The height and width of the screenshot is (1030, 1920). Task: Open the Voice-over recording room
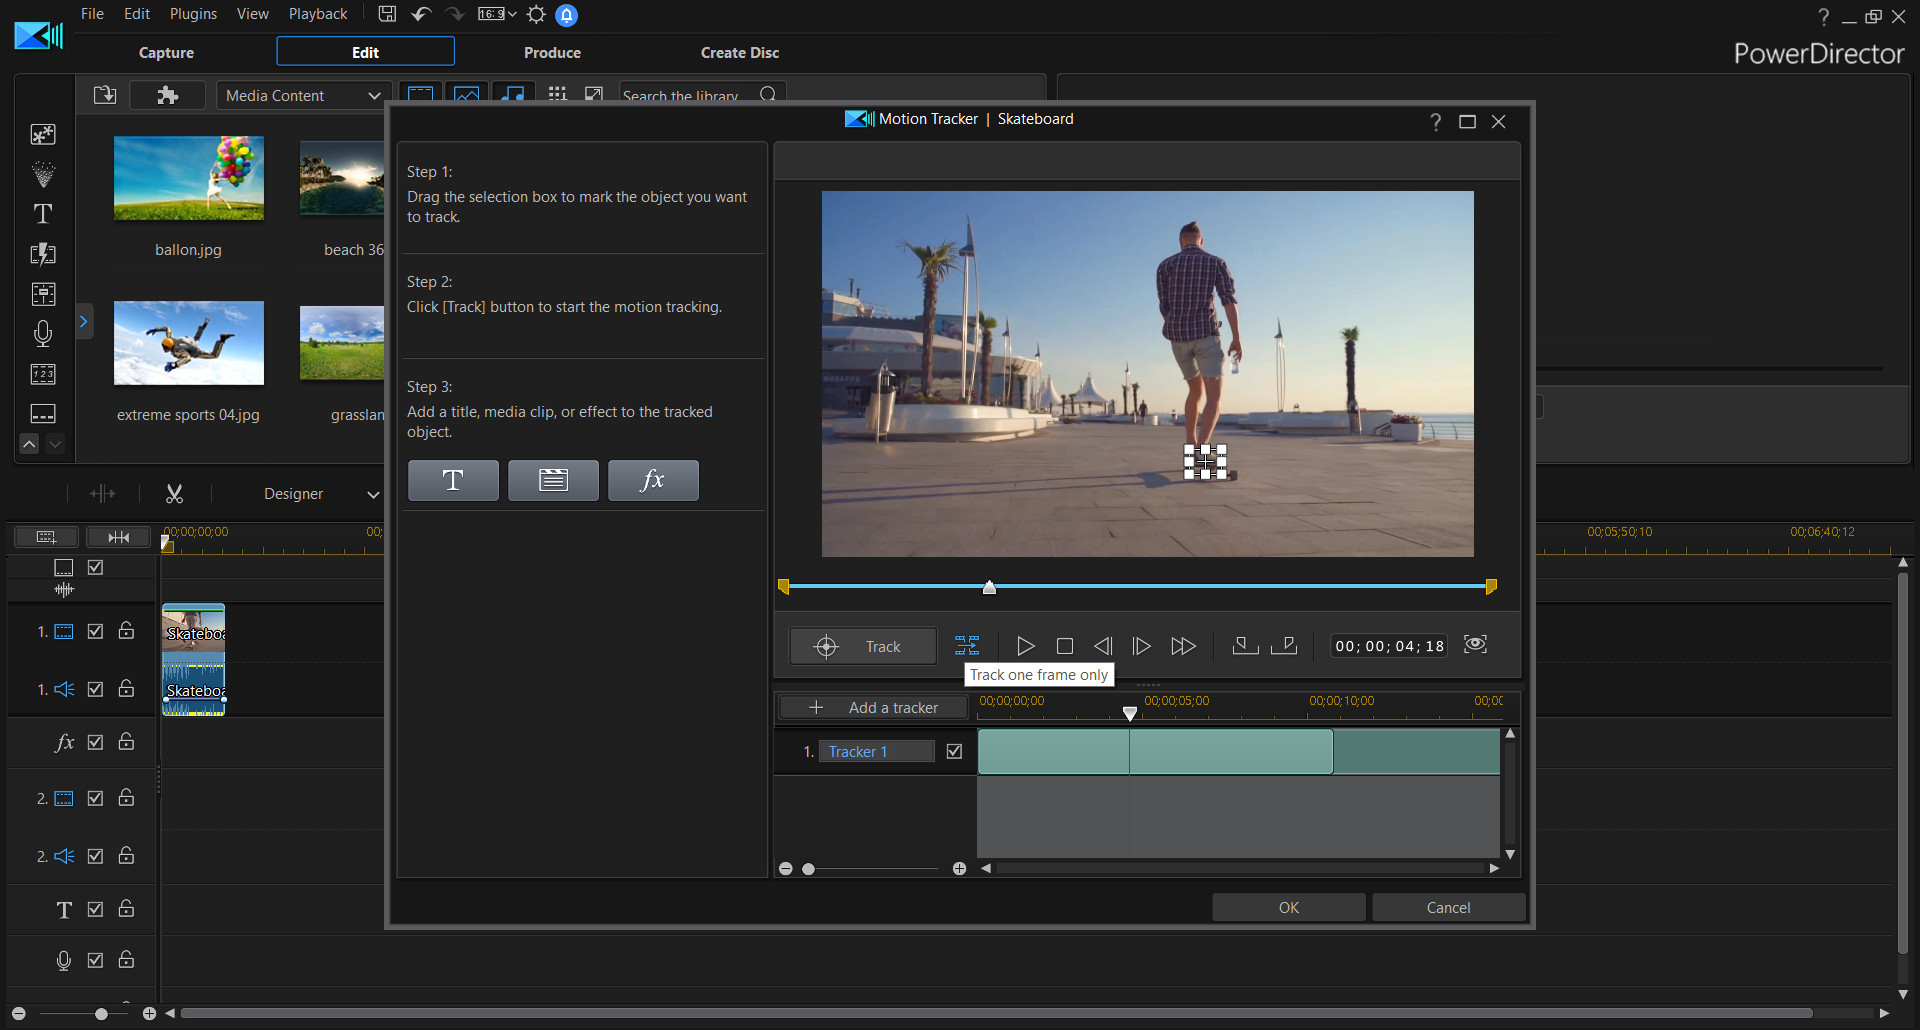43,334
